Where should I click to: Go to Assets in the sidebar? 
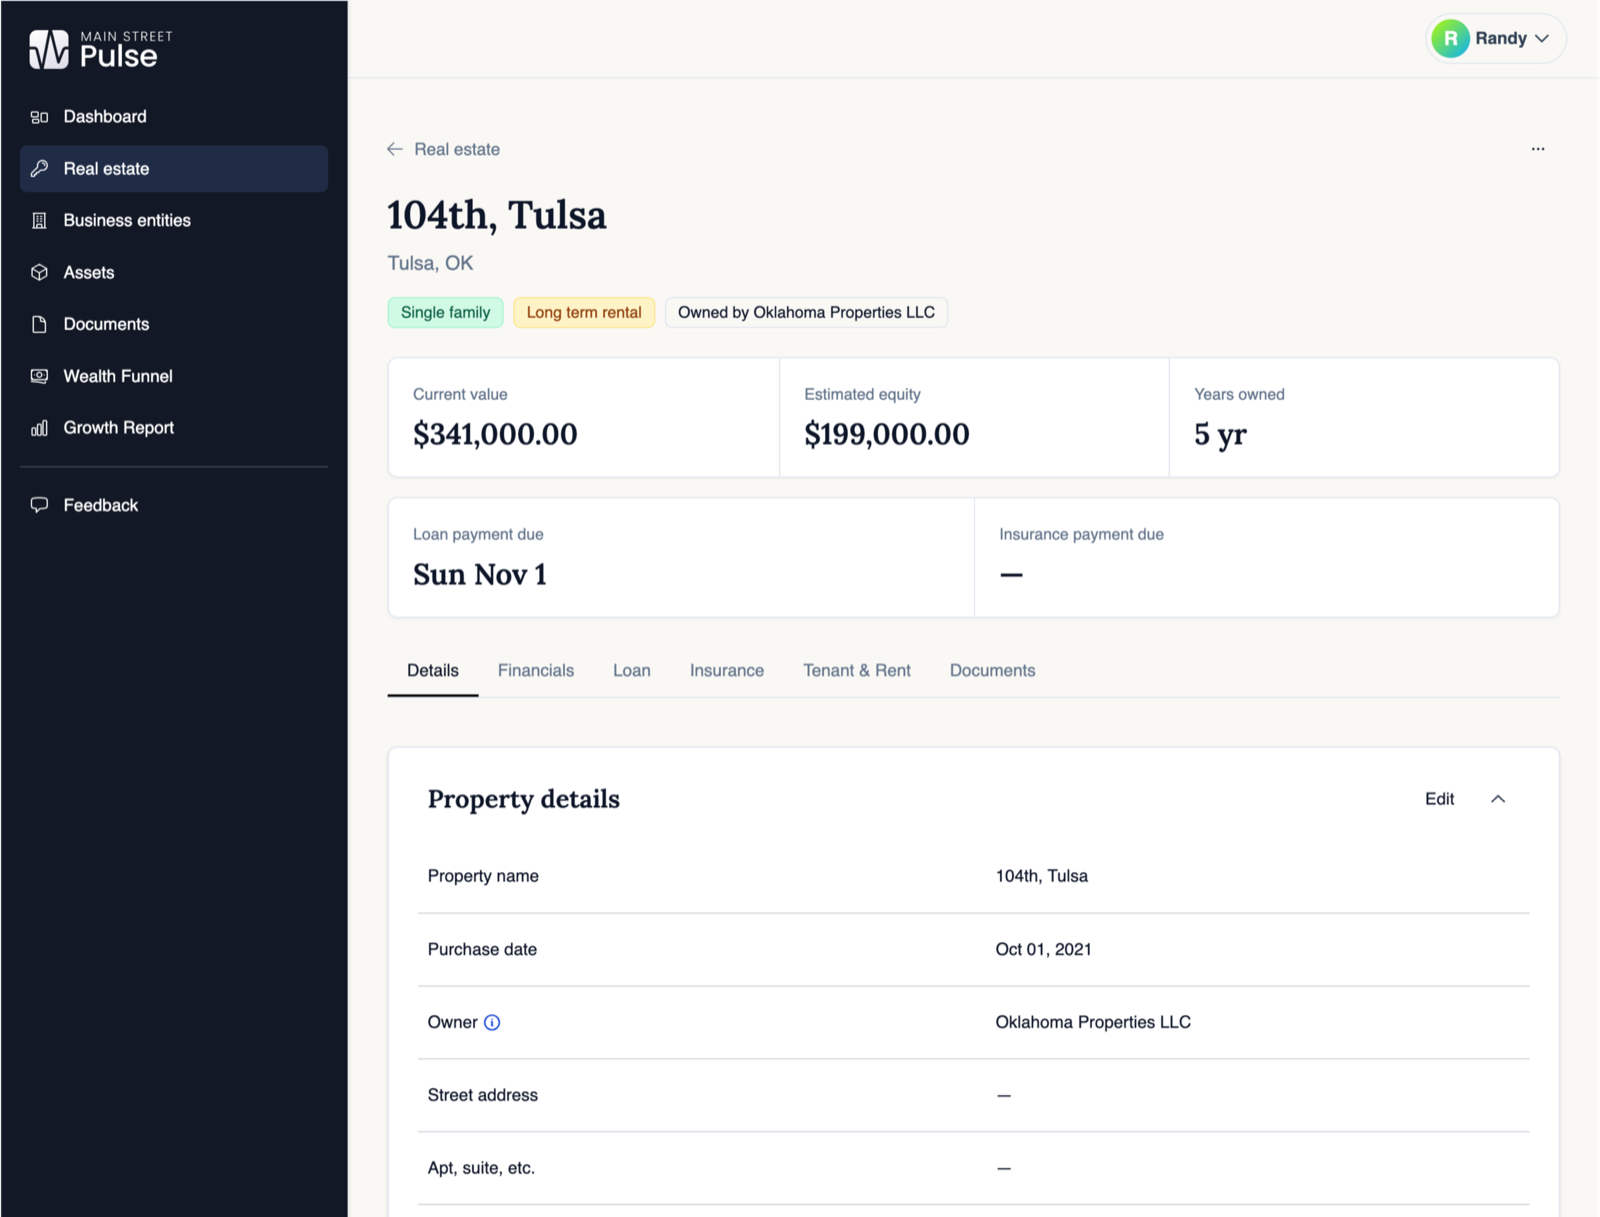(174, 273)
